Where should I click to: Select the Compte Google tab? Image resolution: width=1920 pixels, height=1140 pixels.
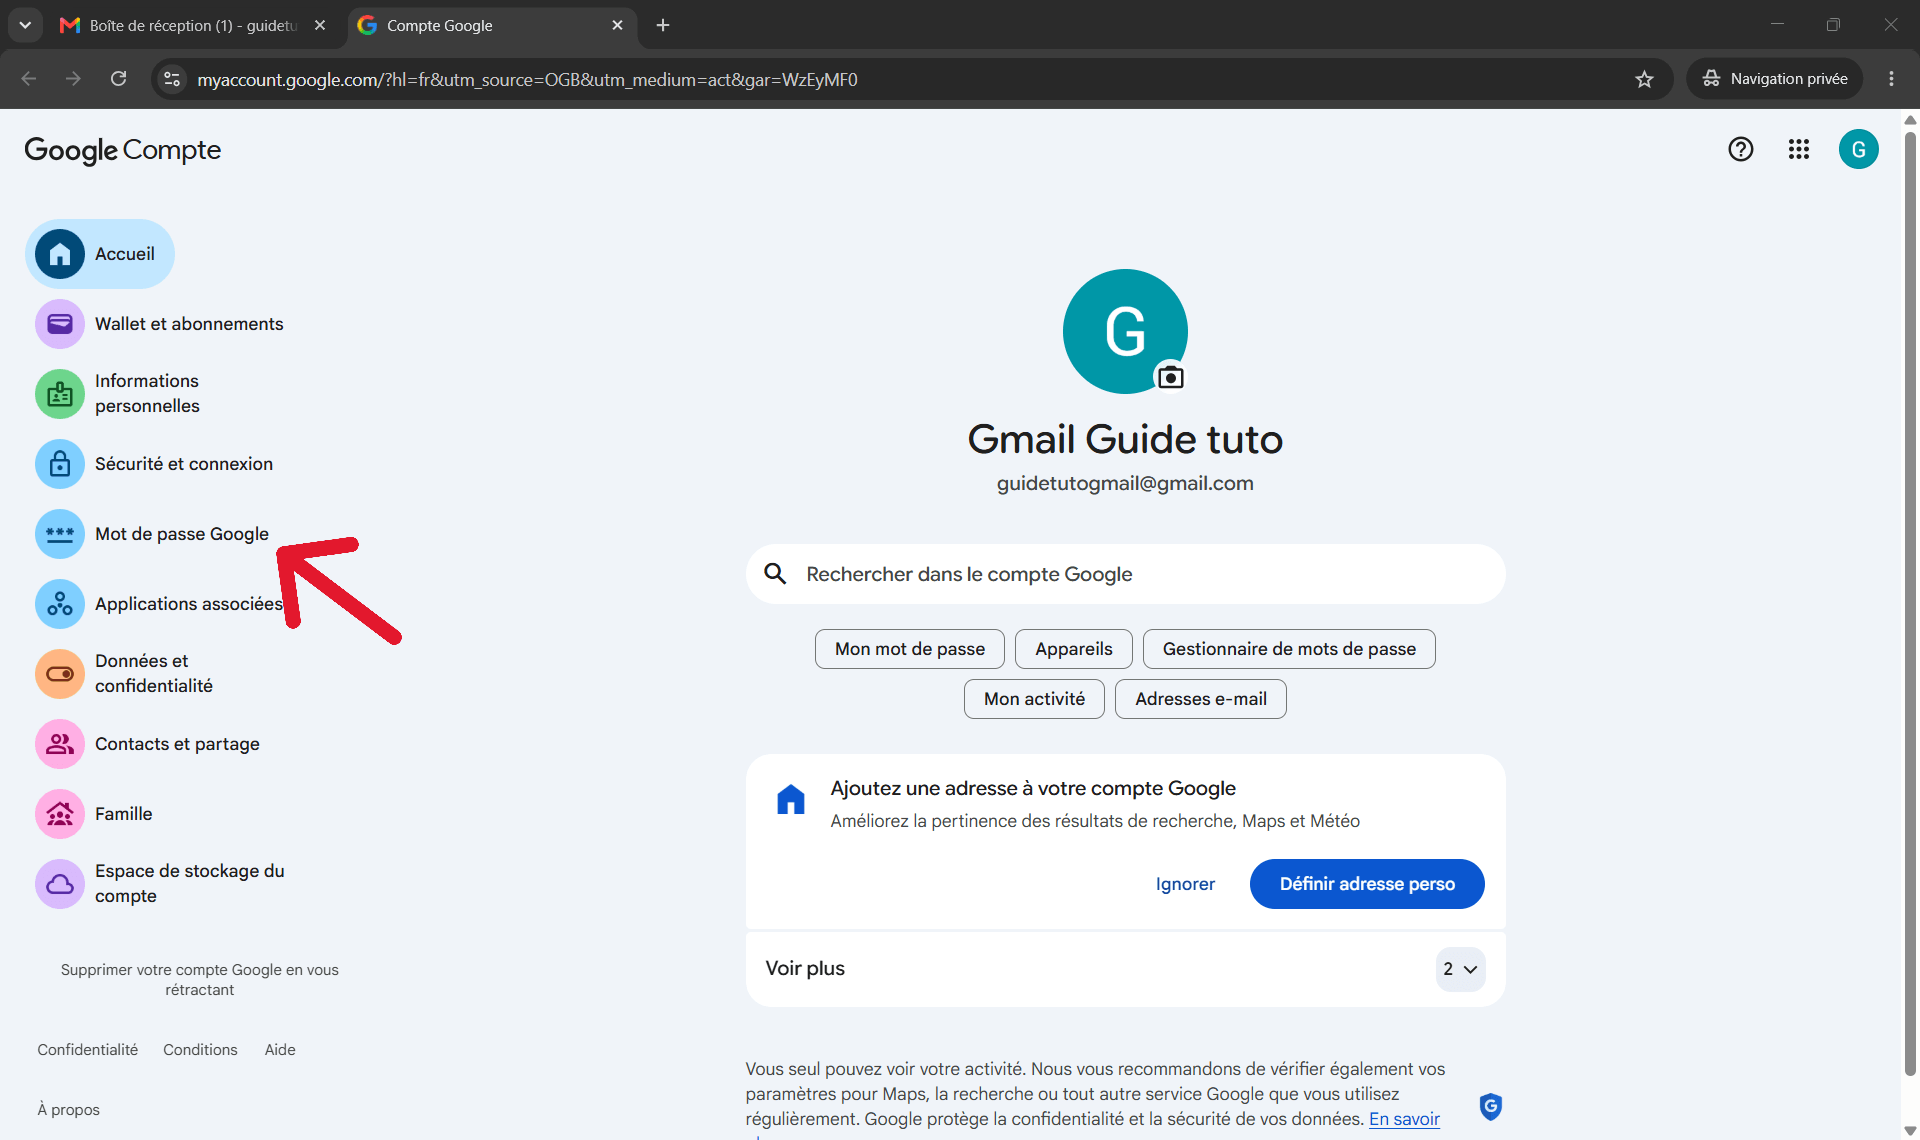point(490,25)
